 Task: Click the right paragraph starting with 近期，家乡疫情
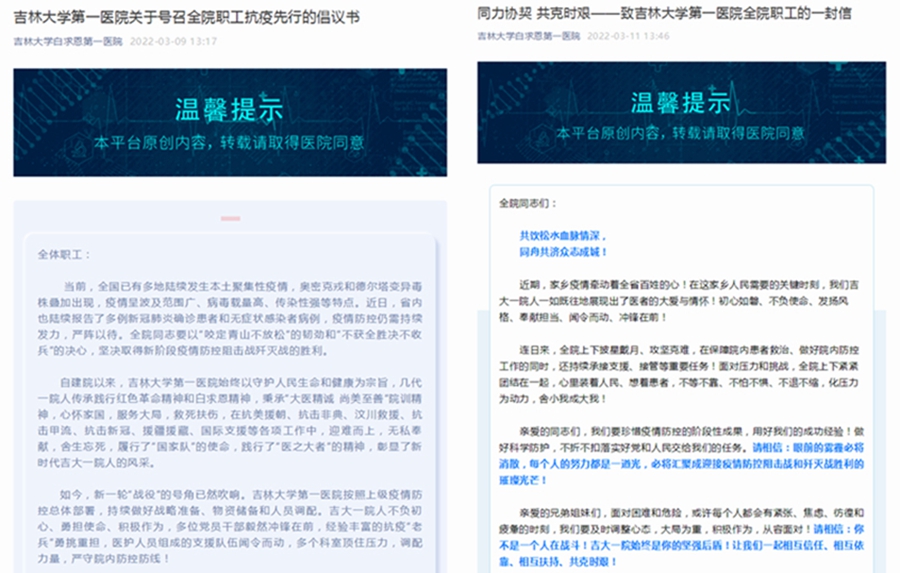coord(681,301)
